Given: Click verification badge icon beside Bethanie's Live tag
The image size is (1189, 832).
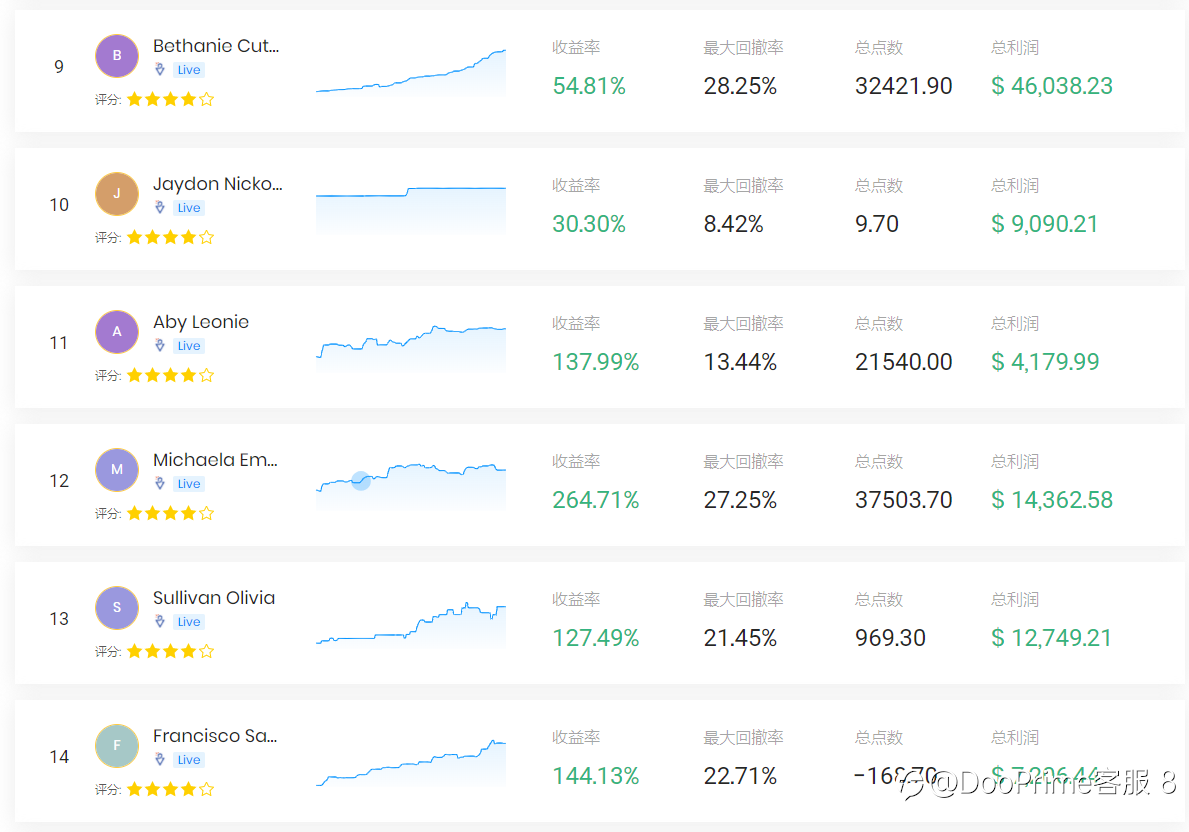Looking at the screenshot, I should pyautogui.click(x=160, y=70).
